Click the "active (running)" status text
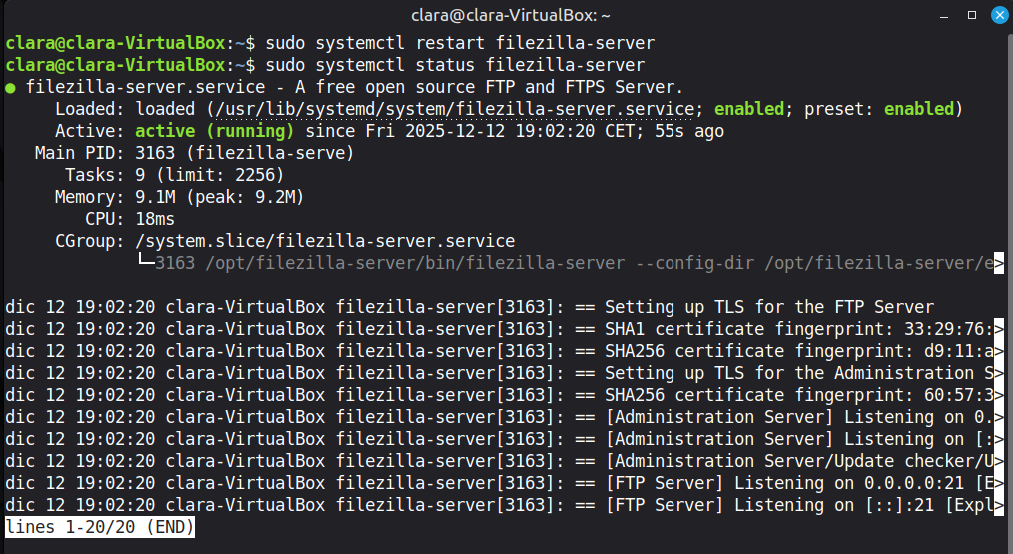1013x554 pixels. (x=214, y=131)
